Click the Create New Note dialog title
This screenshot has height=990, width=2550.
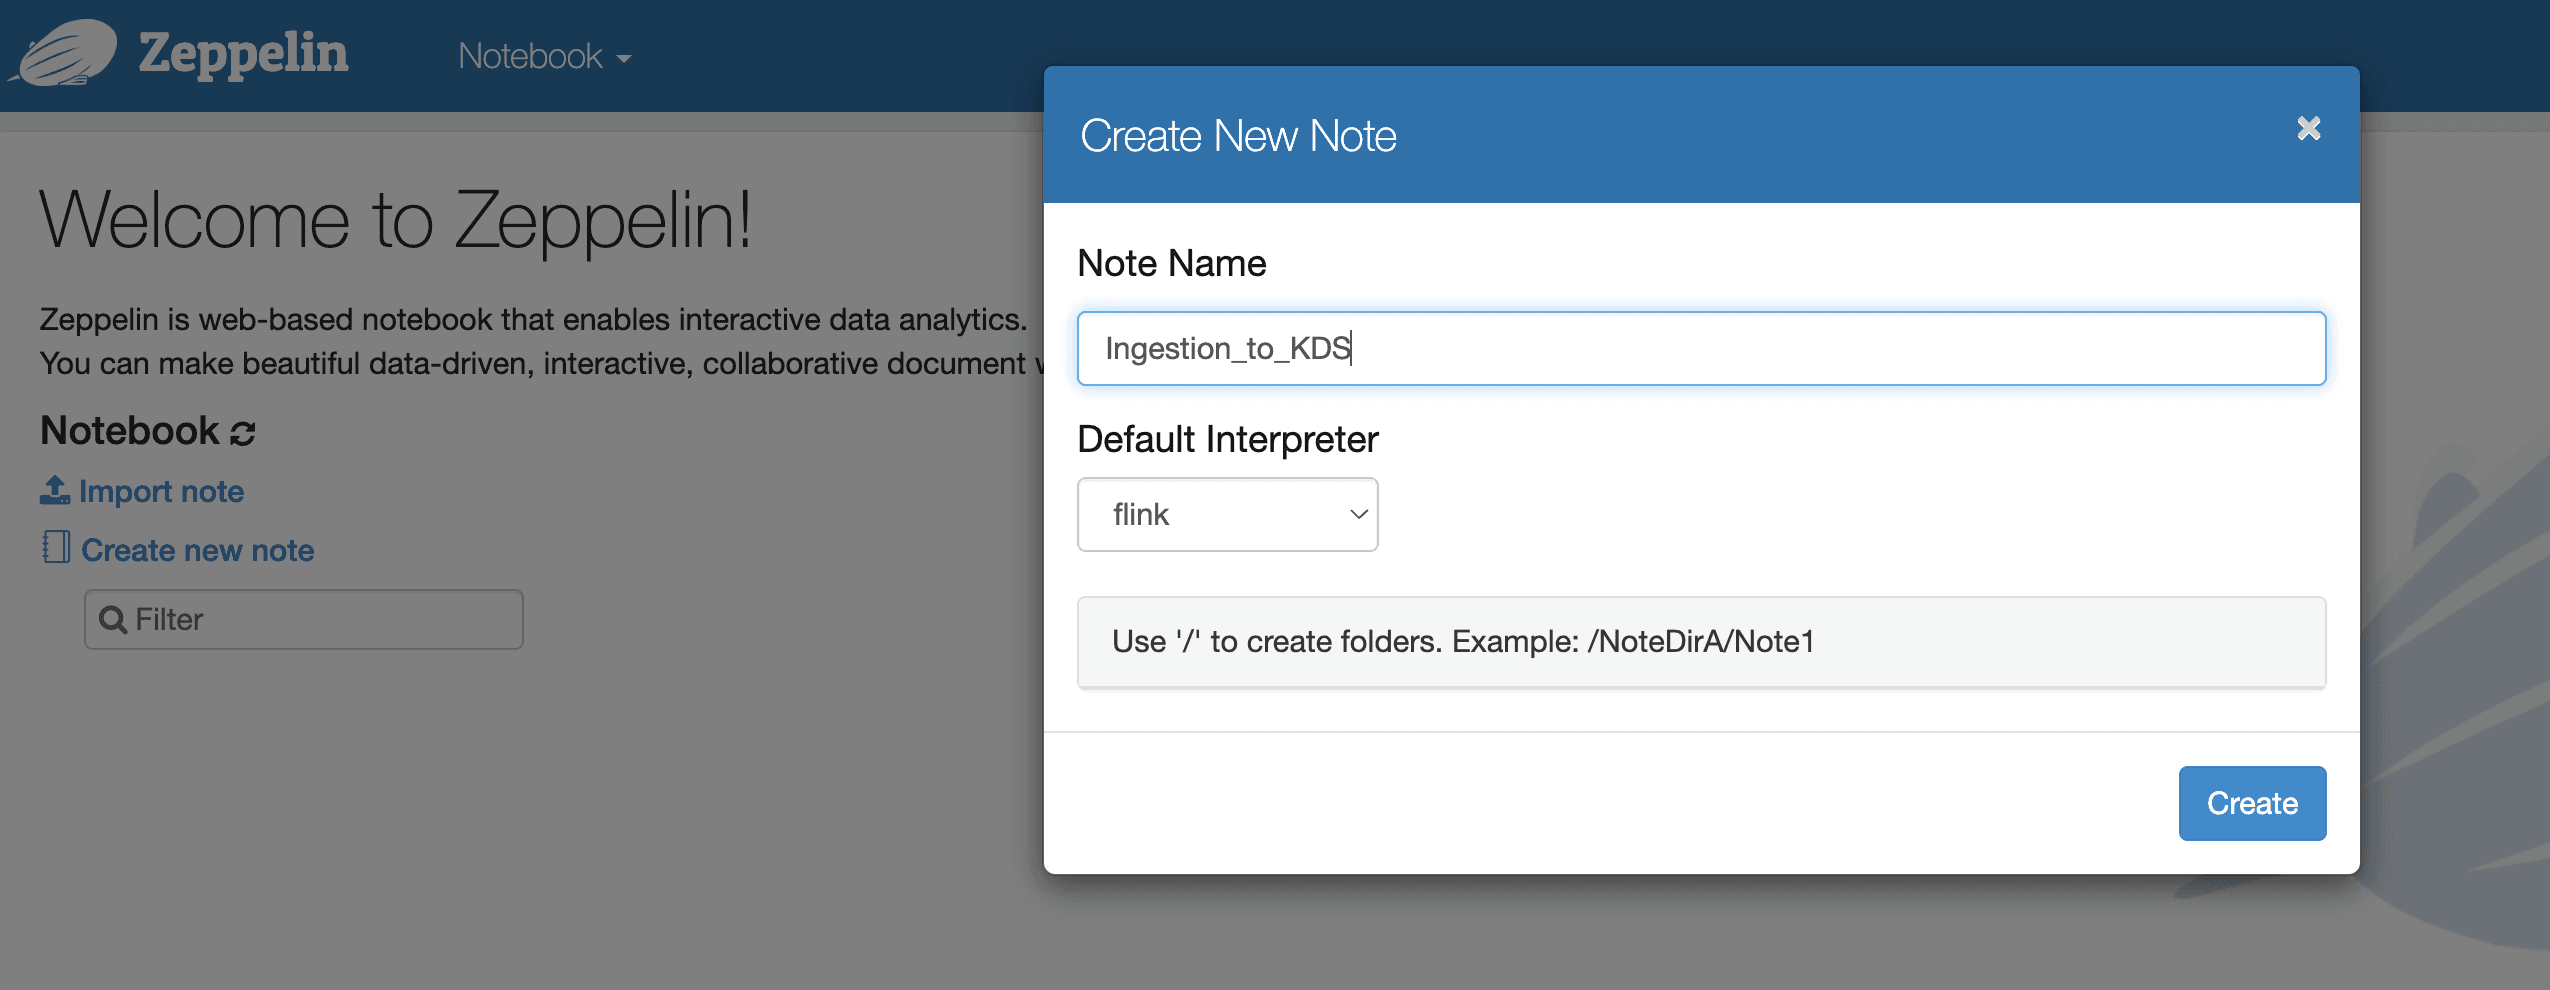tap(1238, 135)
